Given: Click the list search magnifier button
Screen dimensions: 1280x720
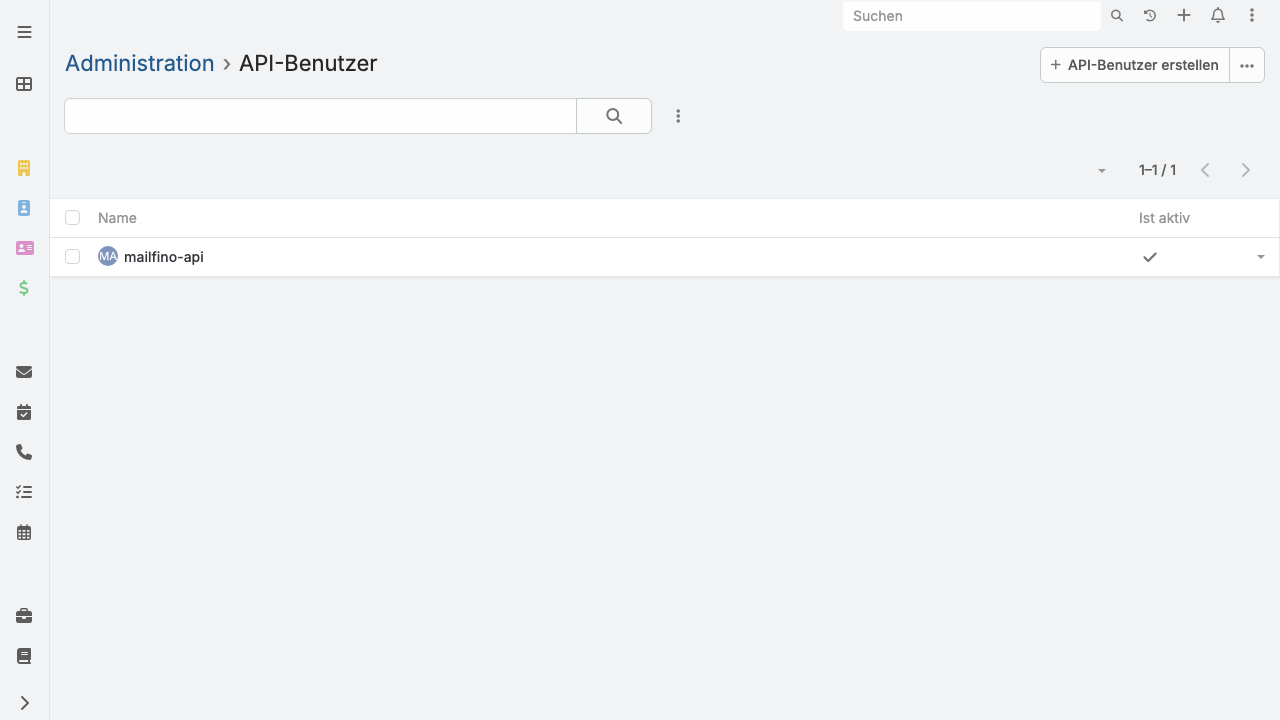Looking at the screenshot, I should point(614,116).
